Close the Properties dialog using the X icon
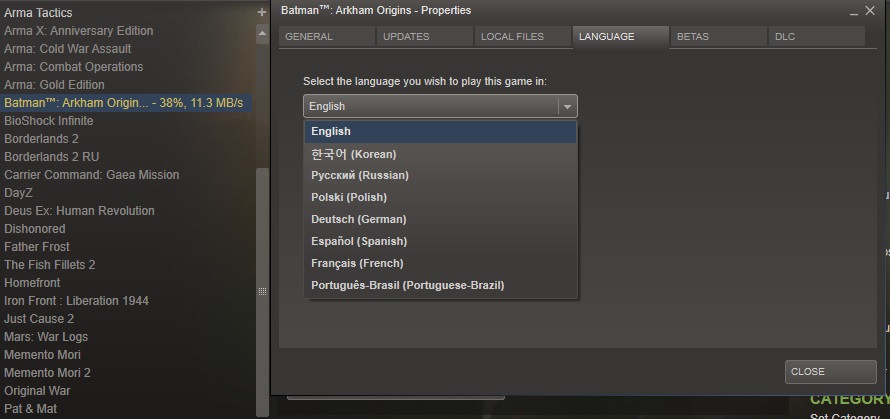This screenshot has width=890, height=419. [873, 11]
